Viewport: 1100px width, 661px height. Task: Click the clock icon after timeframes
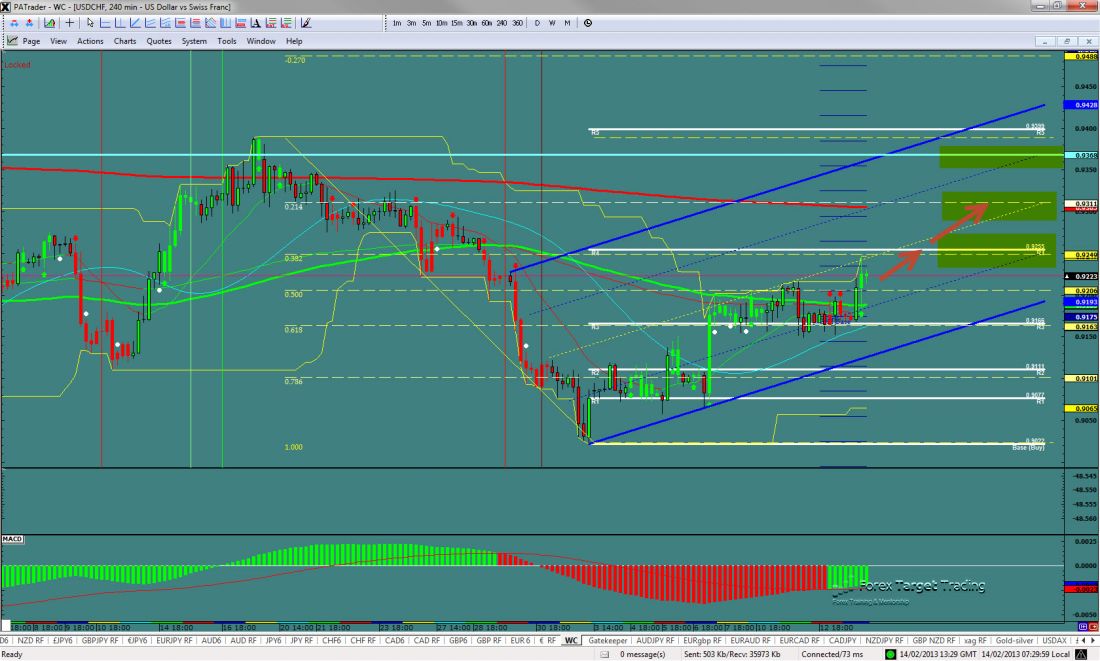(x=587, y=22)
